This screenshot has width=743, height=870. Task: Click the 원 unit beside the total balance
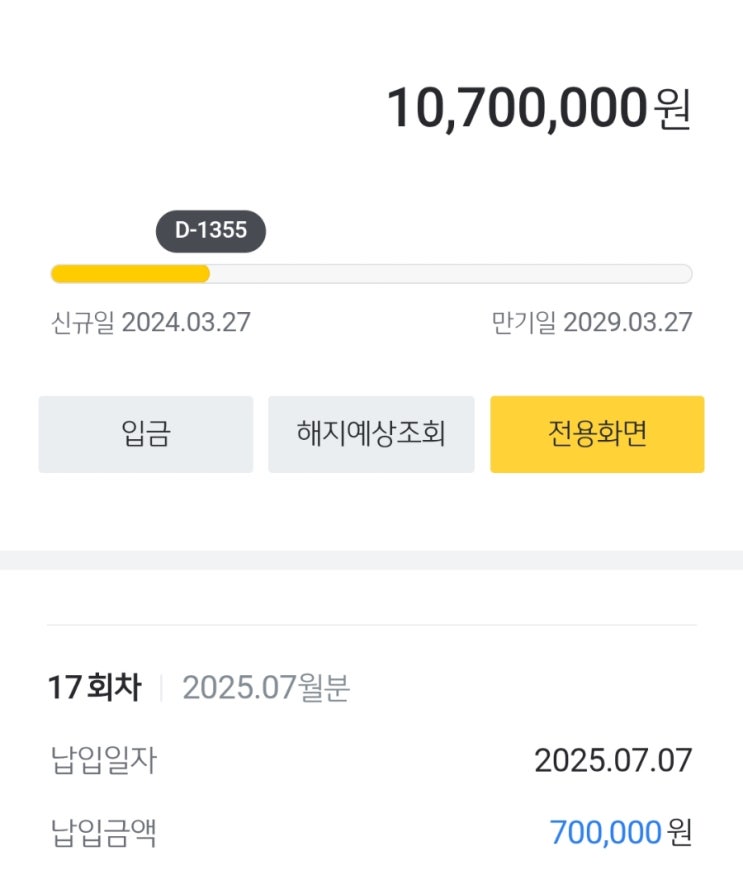(x=673, y=110)
